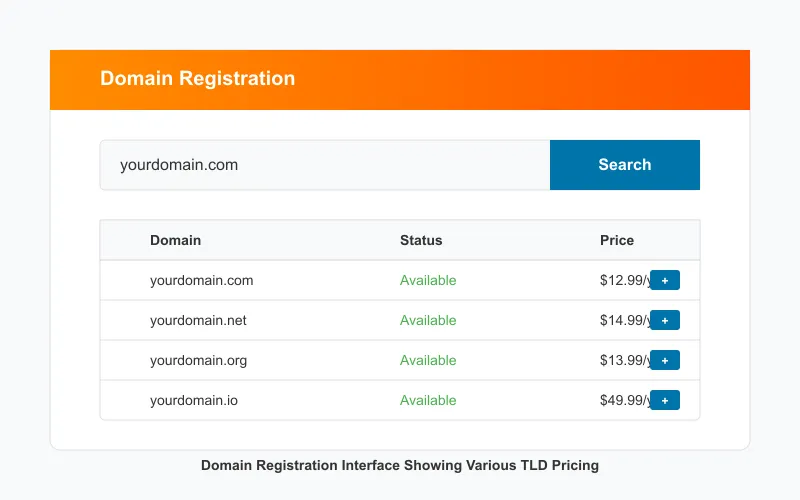Focus the domain search input field
The width and height of the screenshot is (800, 500).
coord(325,165)
